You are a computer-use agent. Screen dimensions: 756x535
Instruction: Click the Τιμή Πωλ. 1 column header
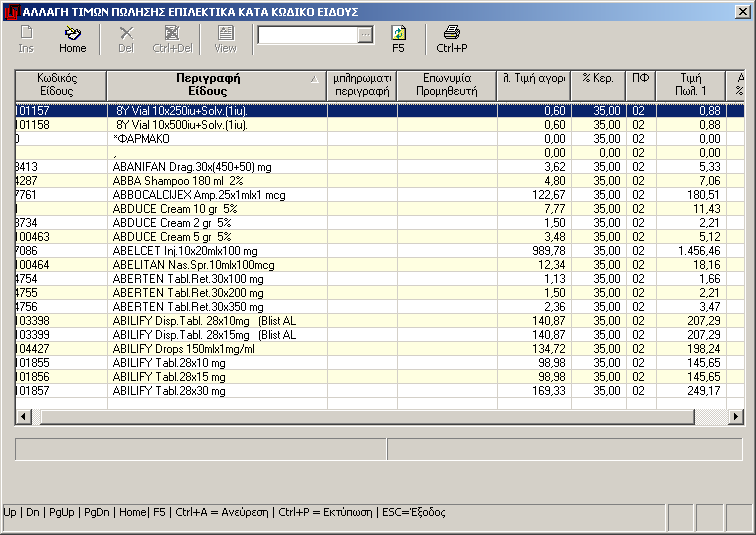(x=690, y=85)
